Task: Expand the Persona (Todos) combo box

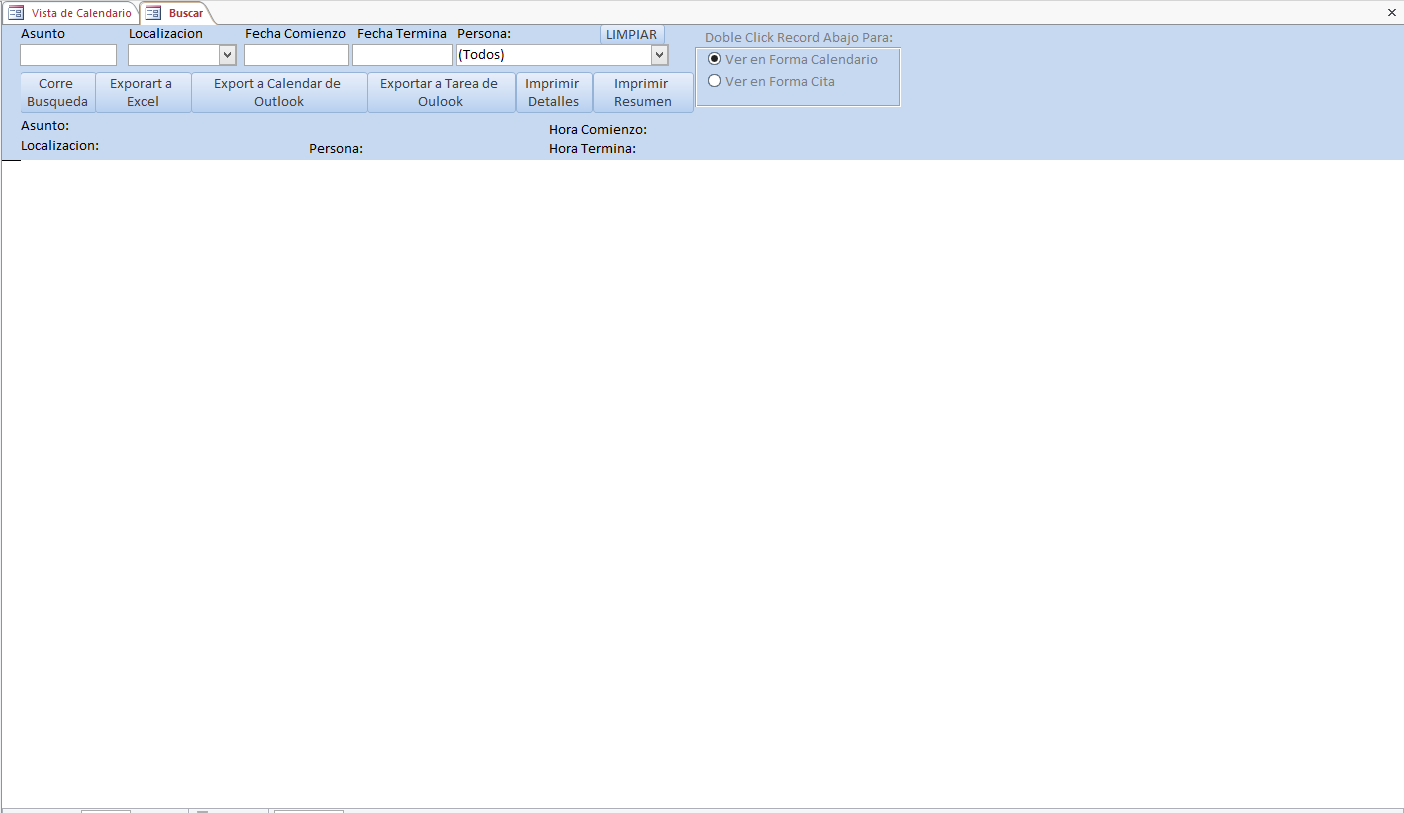Action: click(659, 55)
